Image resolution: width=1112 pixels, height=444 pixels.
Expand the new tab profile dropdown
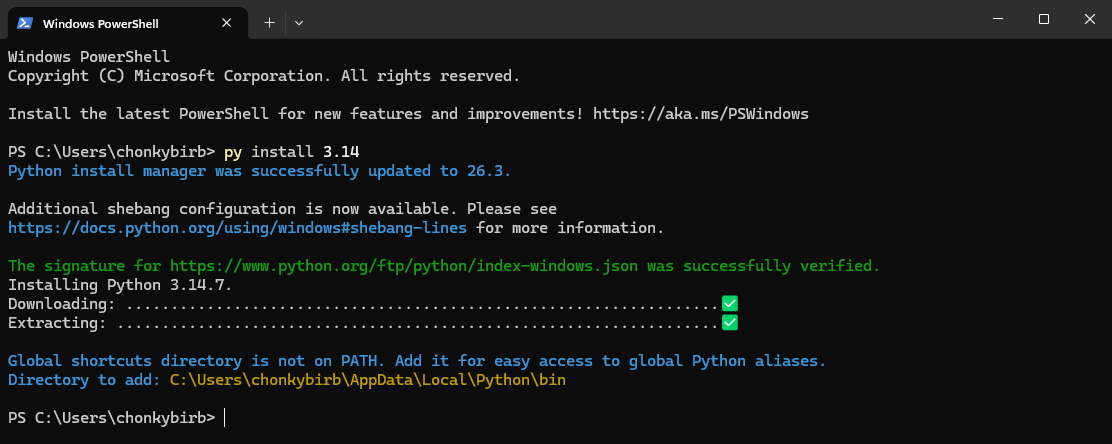(x=299, y=23)
